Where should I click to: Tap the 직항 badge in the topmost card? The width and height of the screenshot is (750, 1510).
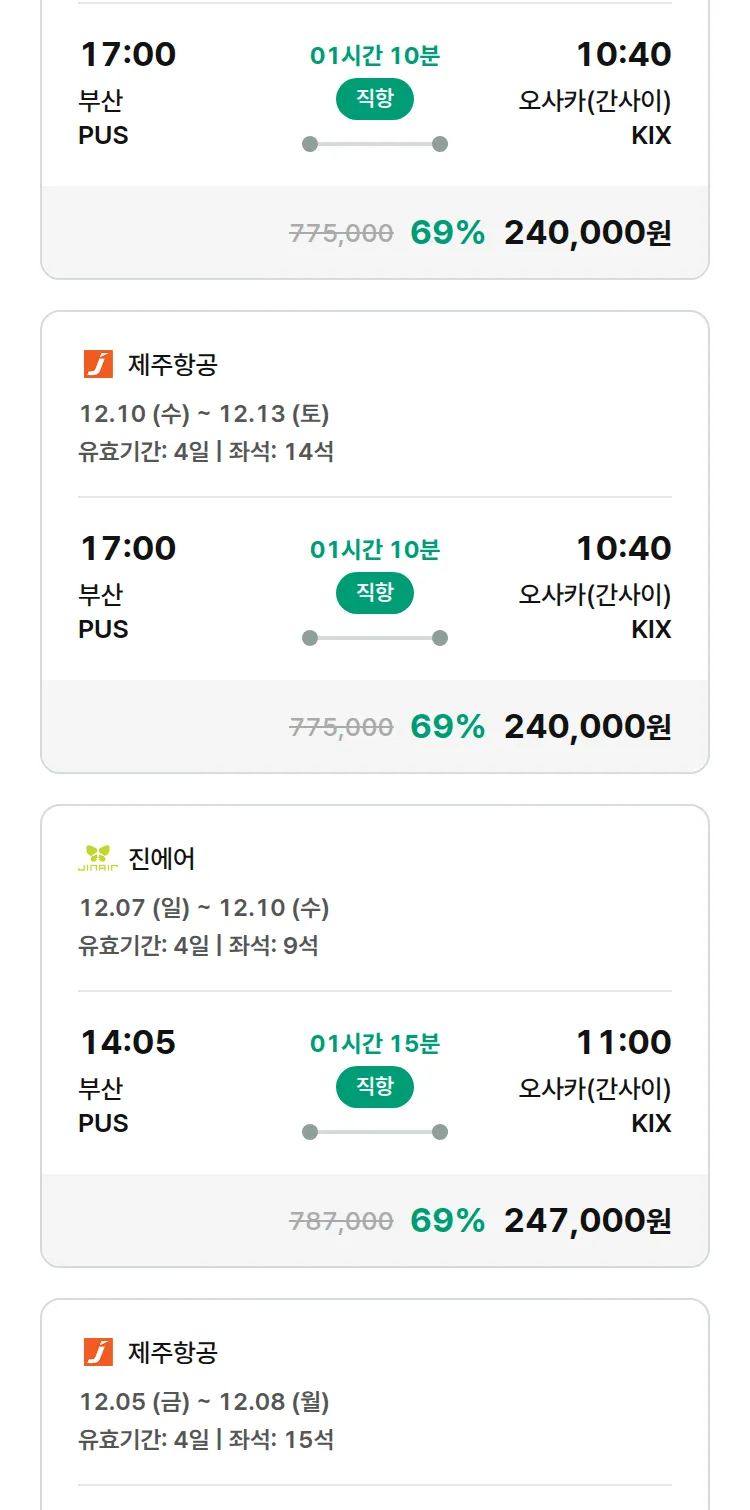375,99
